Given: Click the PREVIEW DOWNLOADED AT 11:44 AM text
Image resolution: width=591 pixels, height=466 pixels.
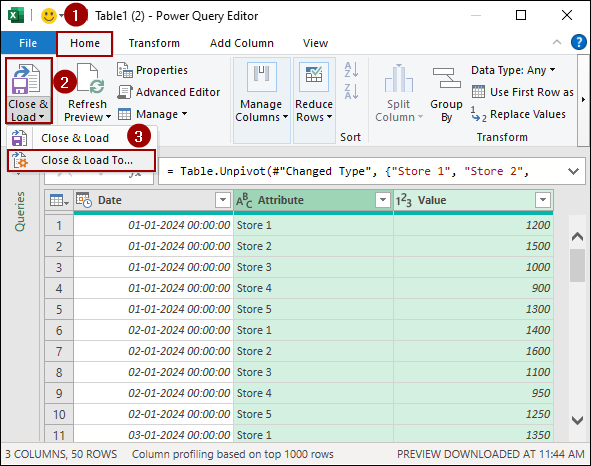Looking at the screenshot, I should pyautogui.click(x=491, y=454).
